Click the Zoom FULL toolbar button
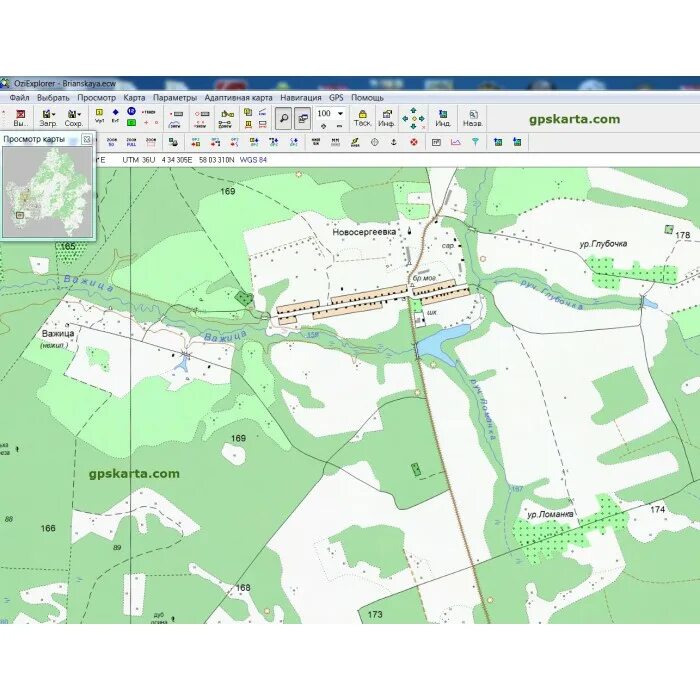 coord(131,142)
